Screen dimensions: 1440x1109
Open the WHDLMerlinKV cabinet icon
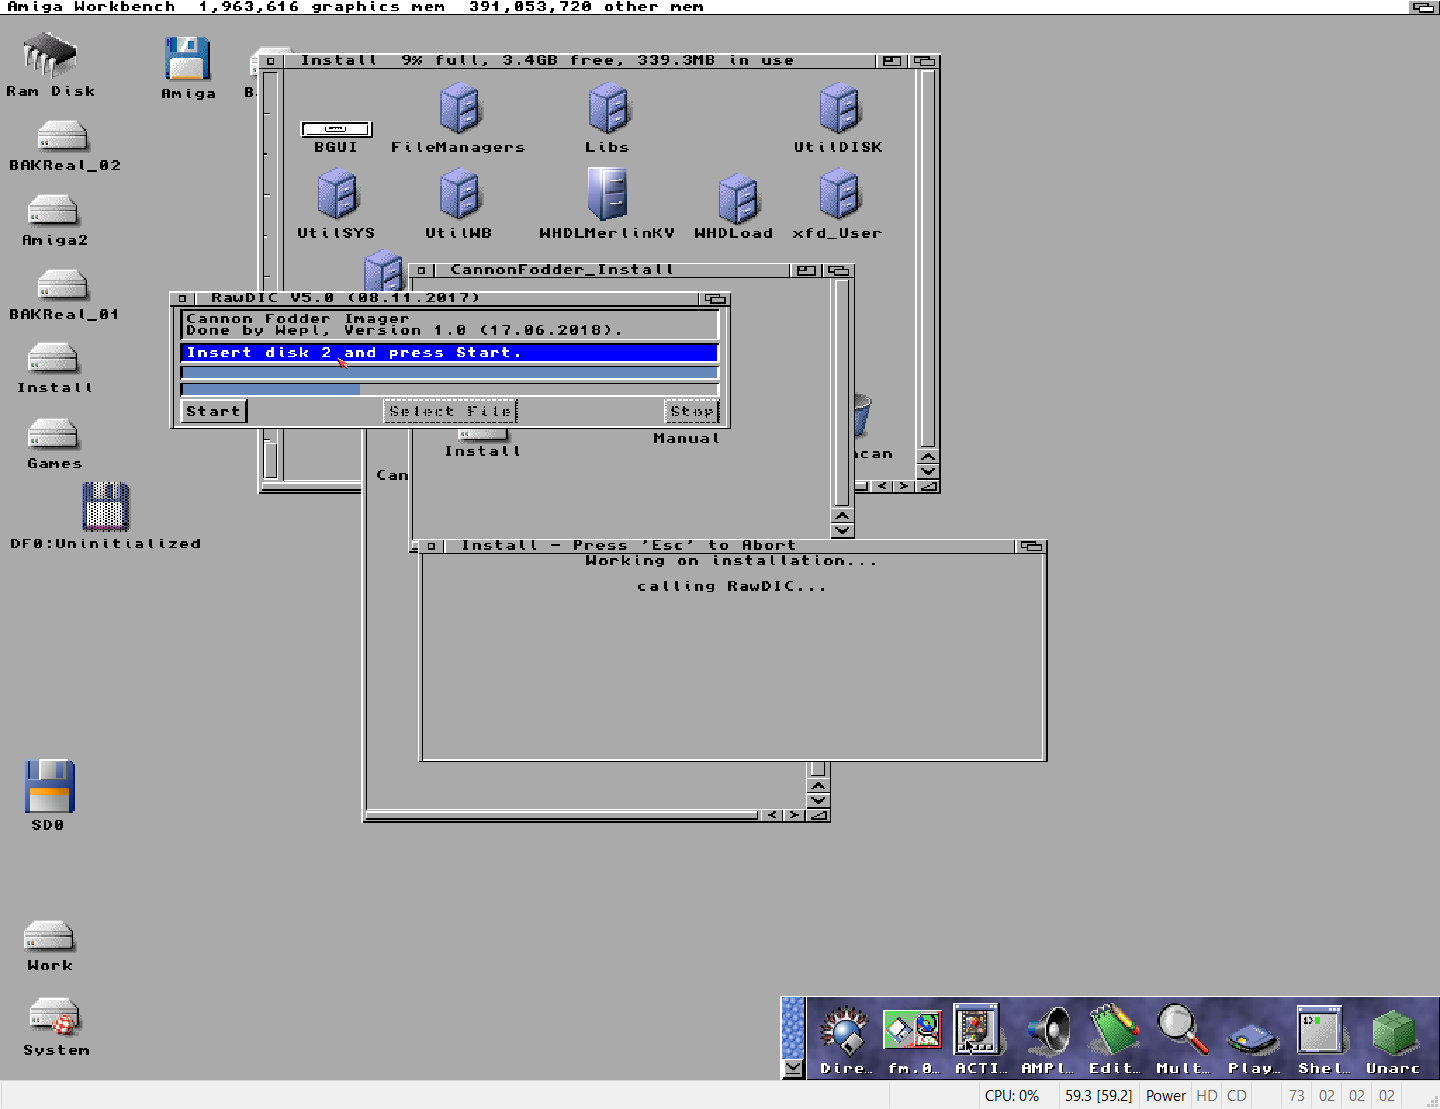pyautogui.click(x=608, y=194)
